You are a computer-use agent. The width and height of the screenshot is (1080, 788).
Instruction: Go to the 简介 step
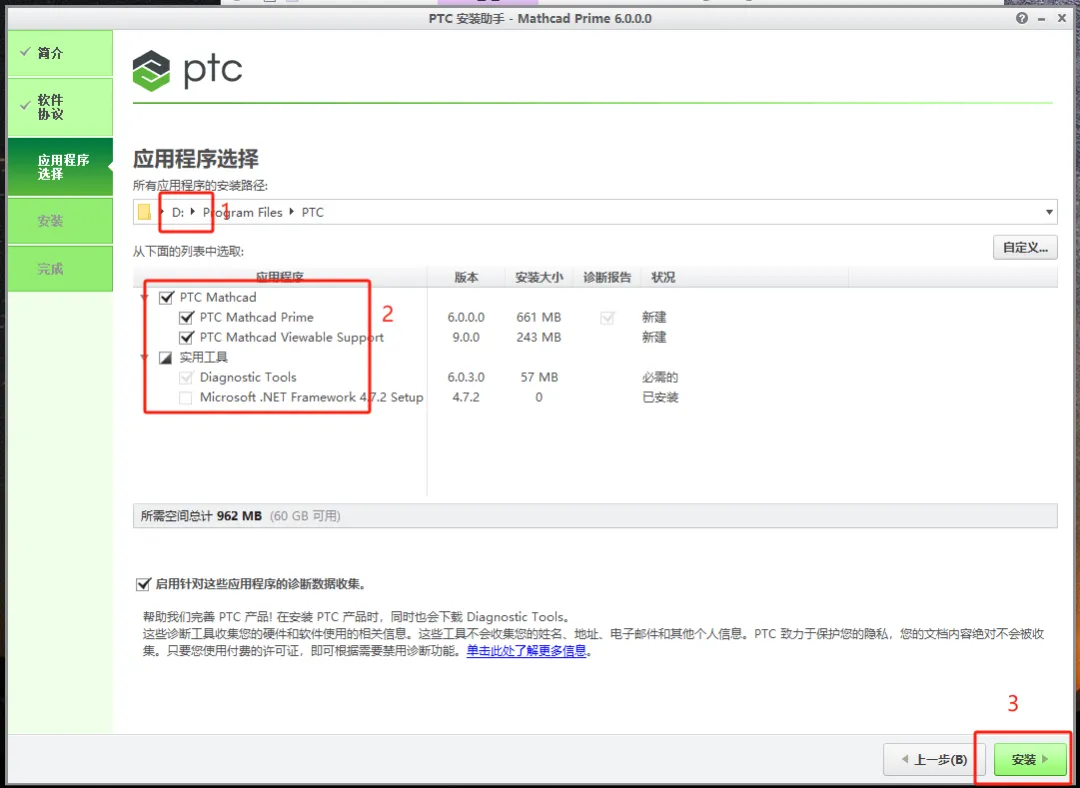coord(60,53)
